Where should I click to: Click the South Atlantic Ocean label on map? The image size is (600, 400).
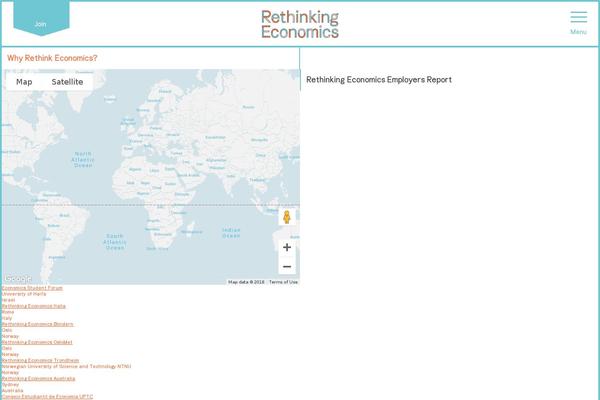(115, 242)
